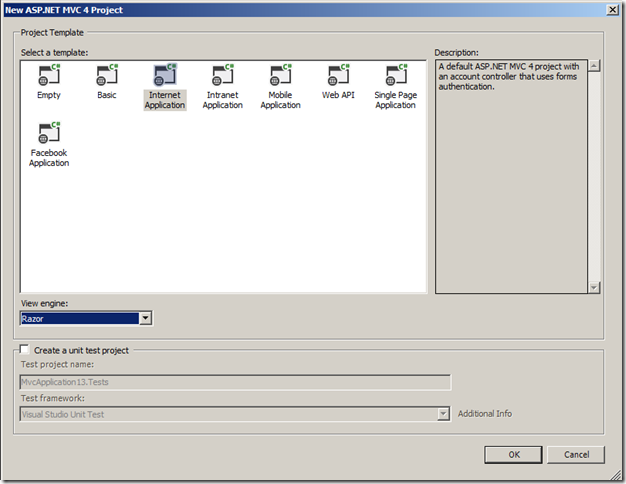Select the Empty project template icon
626x484 pixels.
49,75
